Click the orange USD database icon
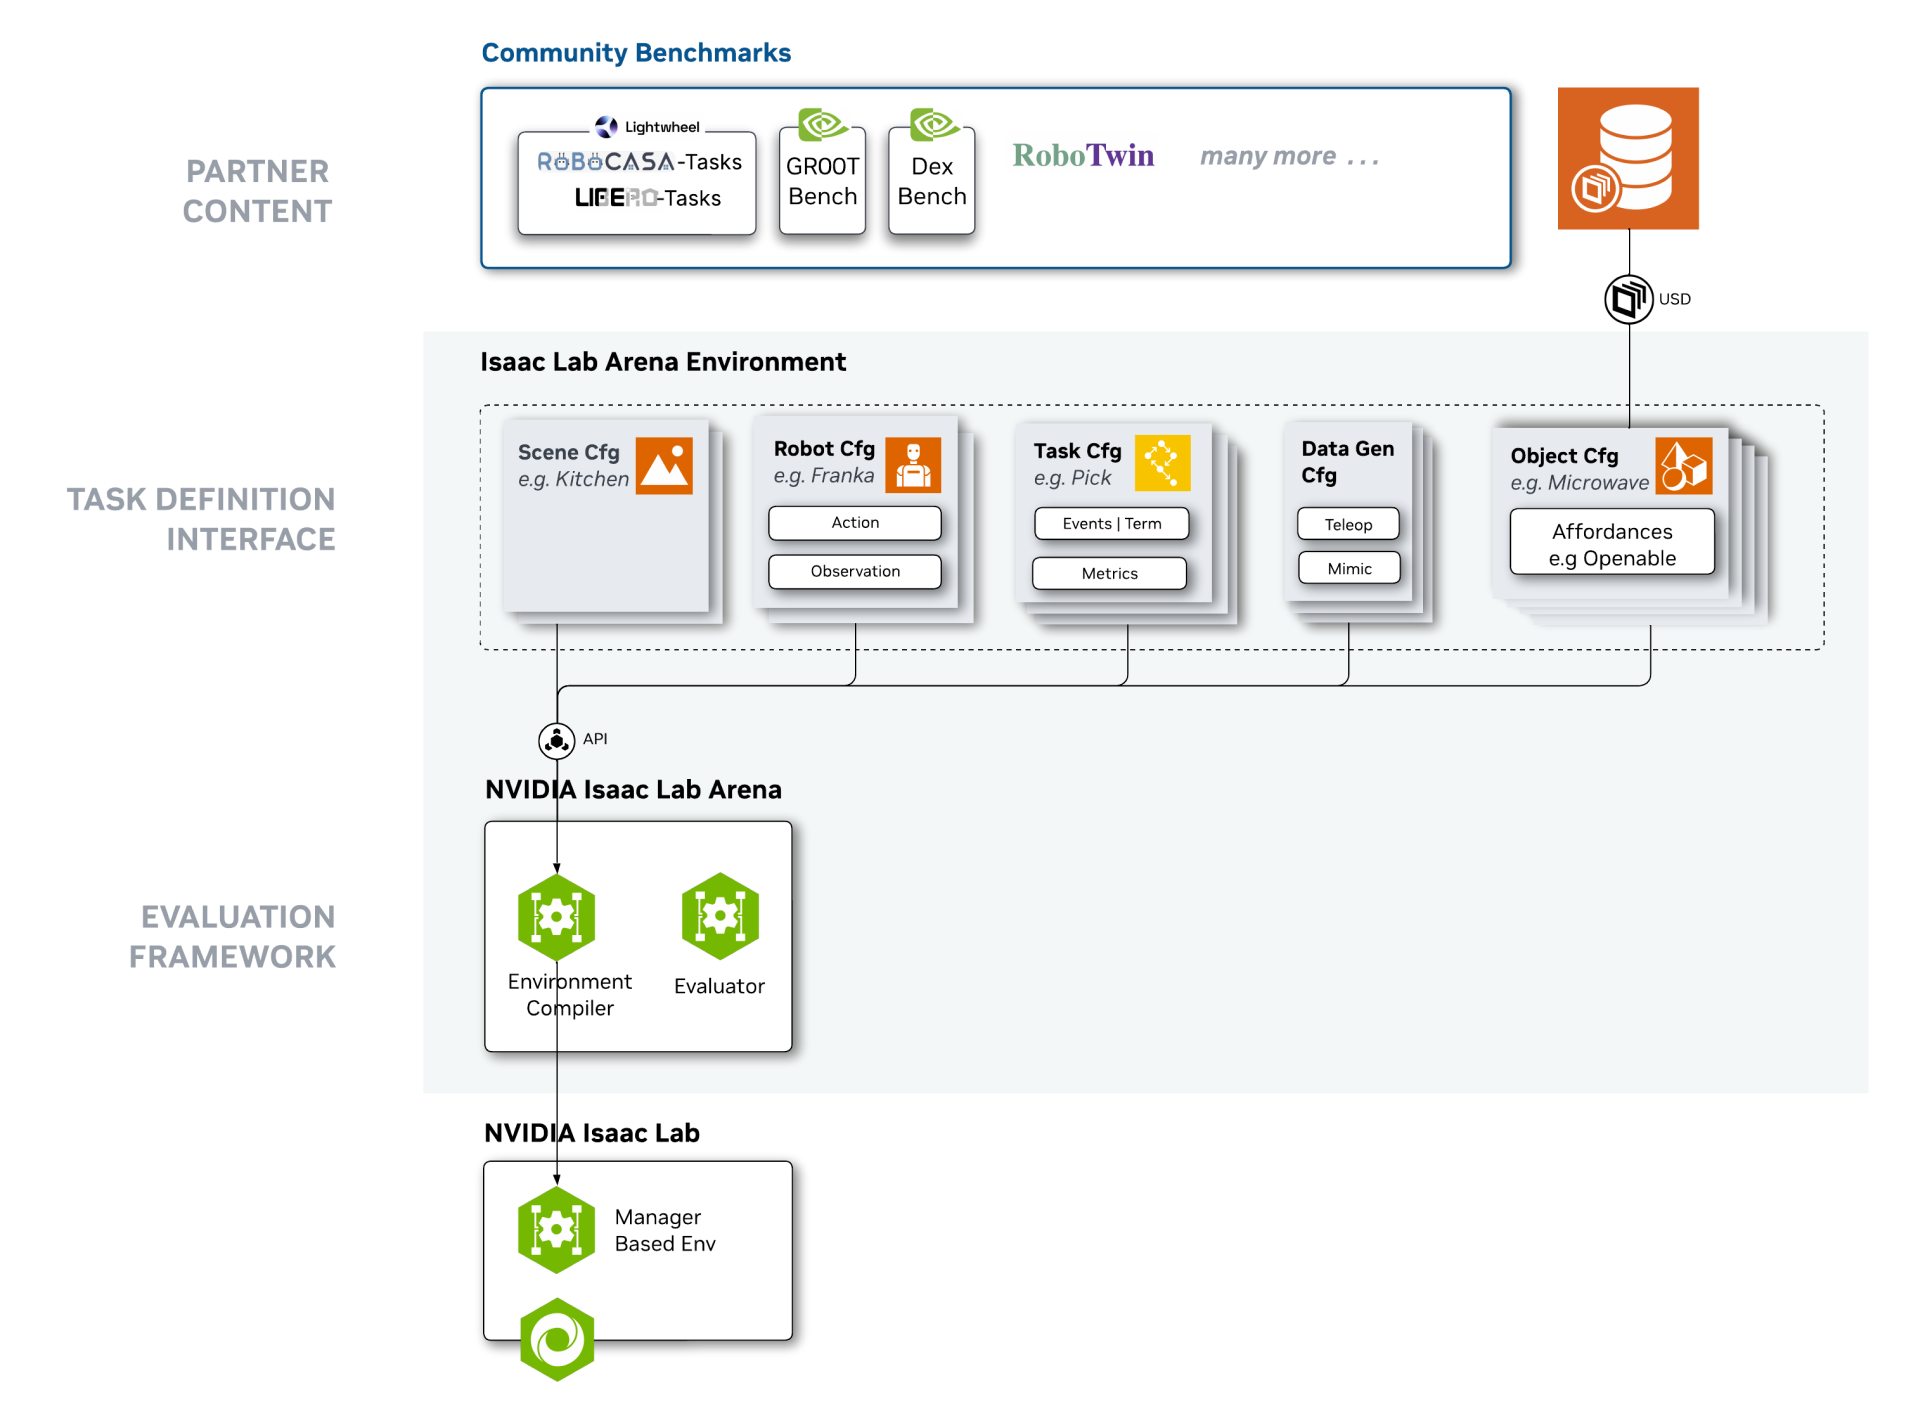This screenshot has width=1920, height=1413. point(1627,158)
